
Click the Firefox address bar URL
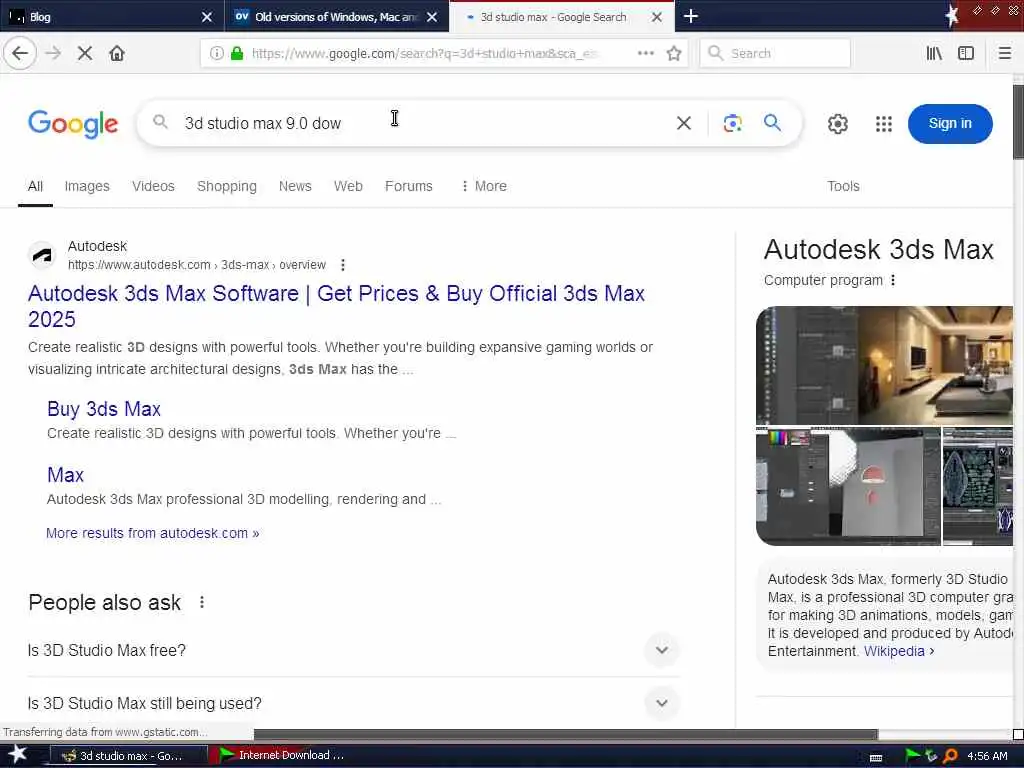tap(424, 53)
